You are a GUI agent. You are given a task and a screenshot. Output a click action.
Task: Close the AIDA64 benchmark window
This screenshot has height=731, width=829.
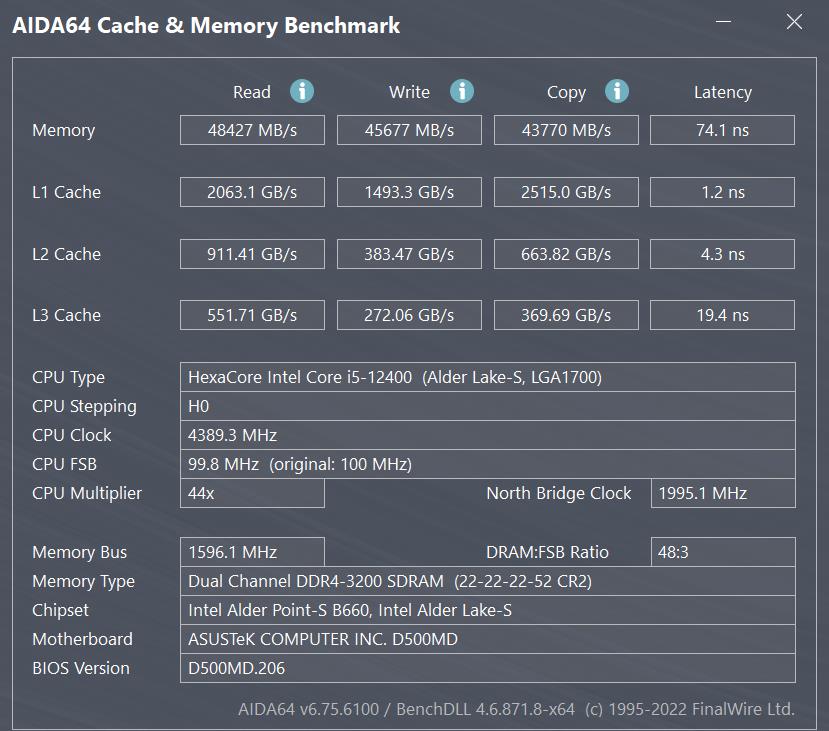point(794,23)
